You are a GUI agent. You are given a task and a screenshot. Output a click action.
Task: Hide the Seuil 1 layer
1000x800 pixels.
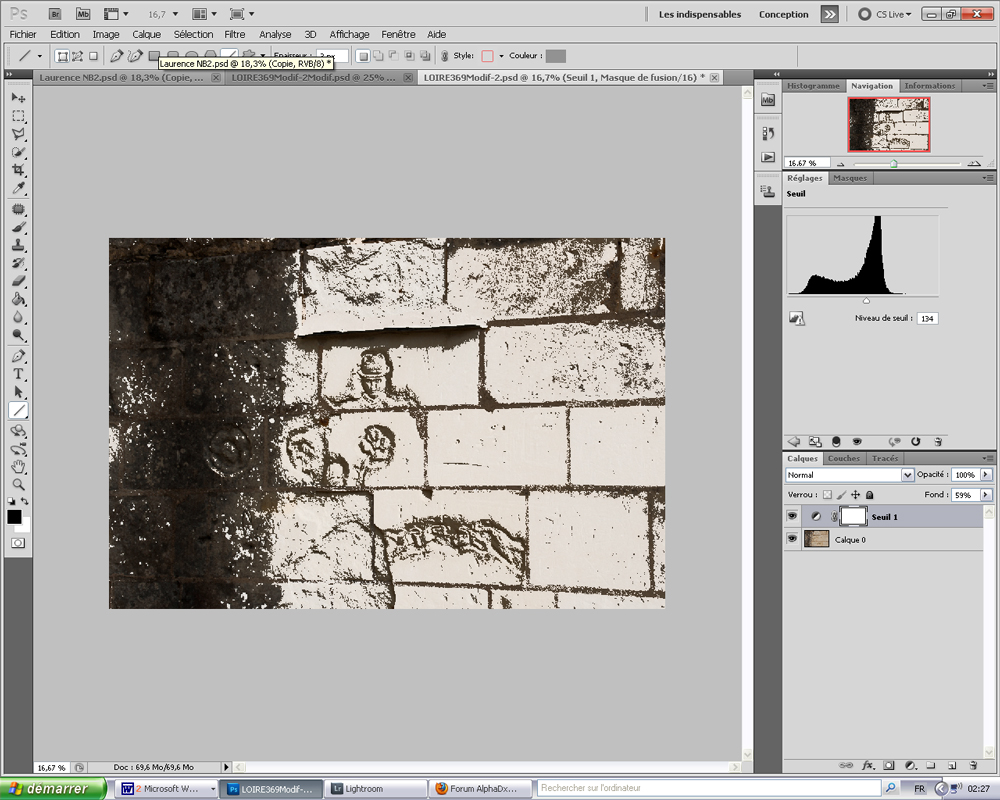(x=792, y=516)
